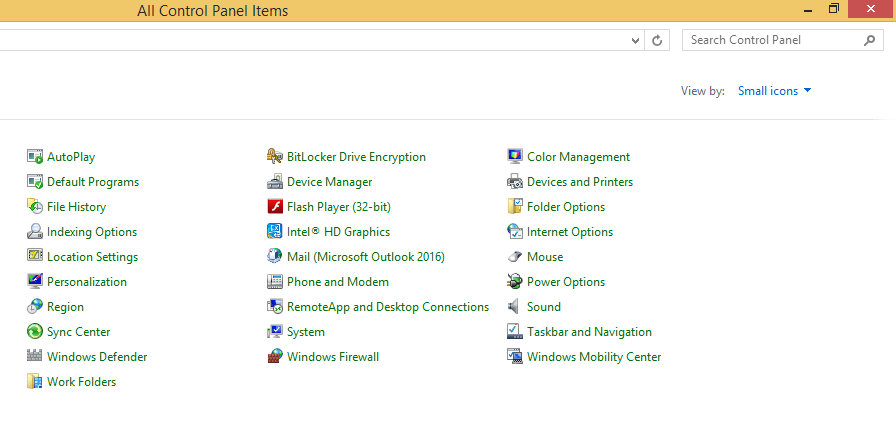Click the Region globe icon
The image size is (896, 430).
(35, 306)
